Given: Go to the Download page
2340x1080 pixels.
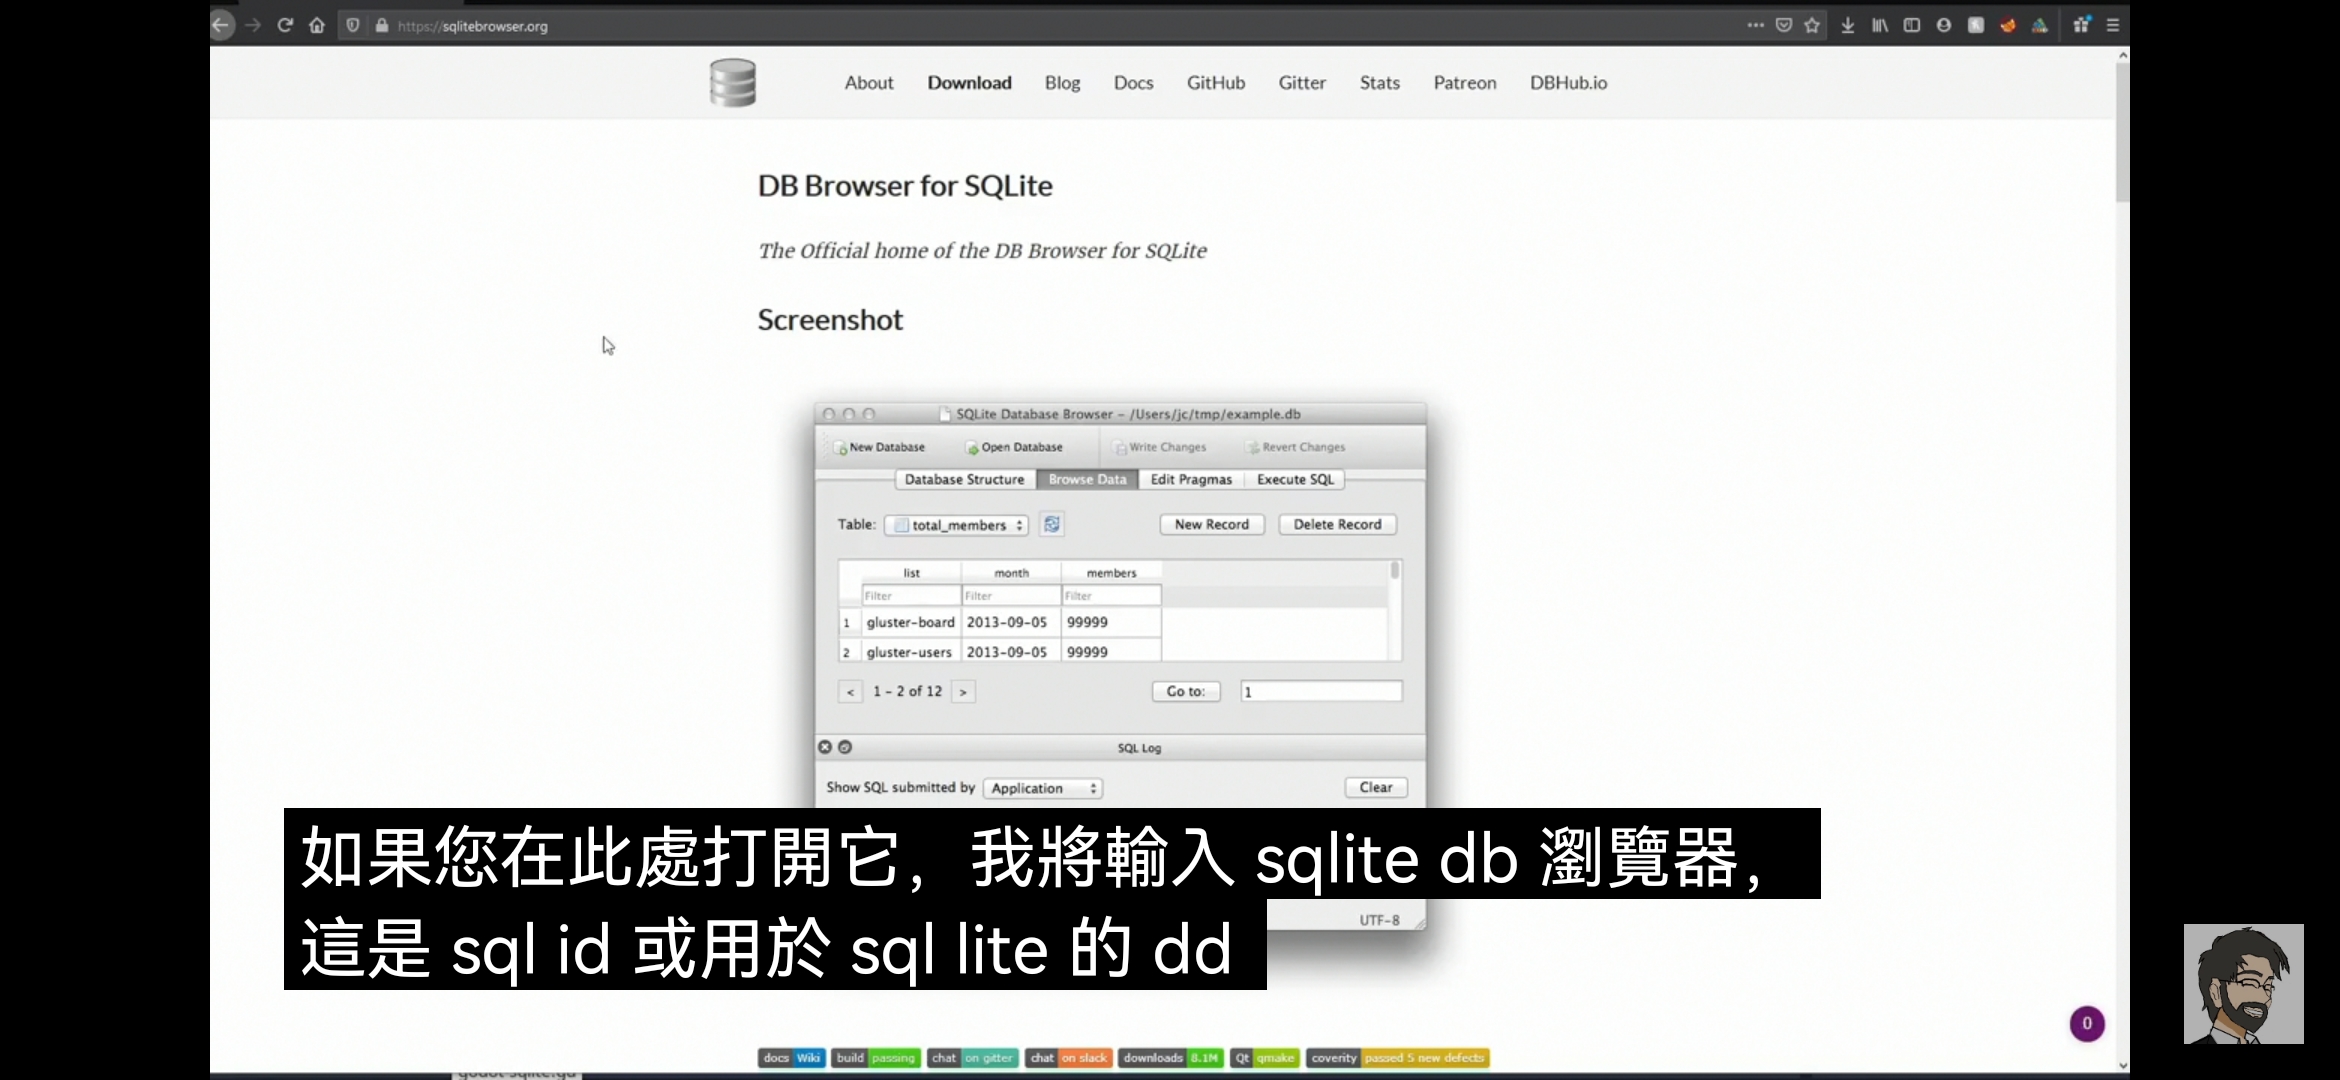Looking at the screenshot, I should click(969, 83).
